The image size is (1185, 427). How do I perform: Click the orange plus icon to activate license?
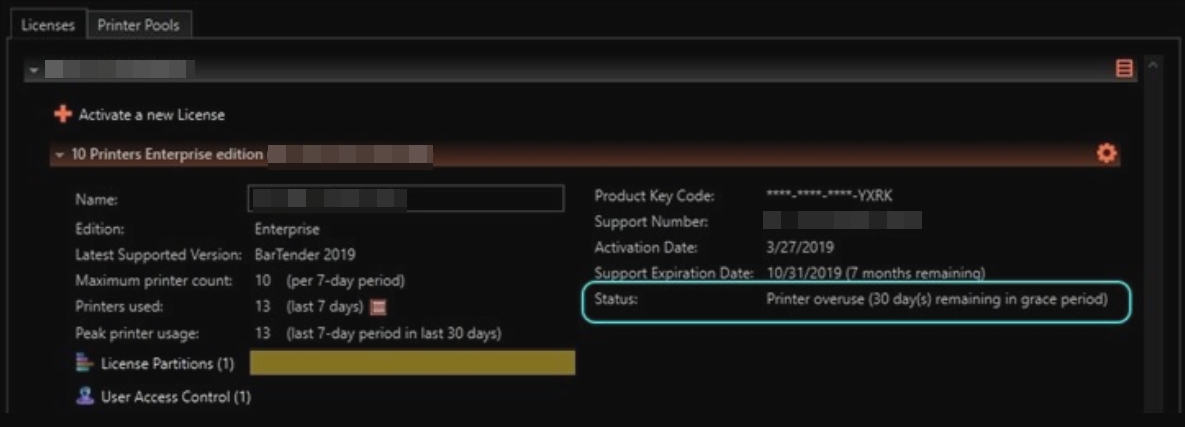click(63, 115)
